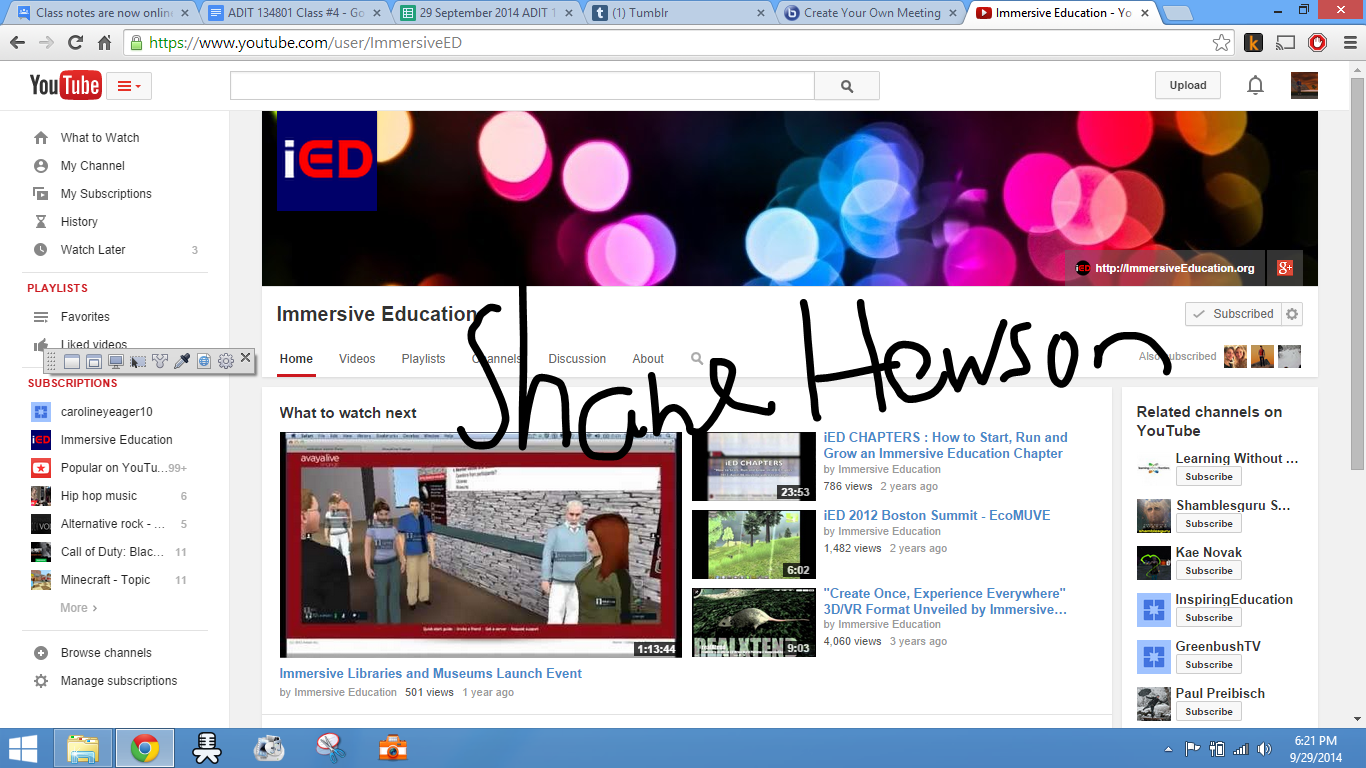Select region capture icon
The width and height of the screenshot is (1366, 768).
pyautogui.click(x=138, y=361)
